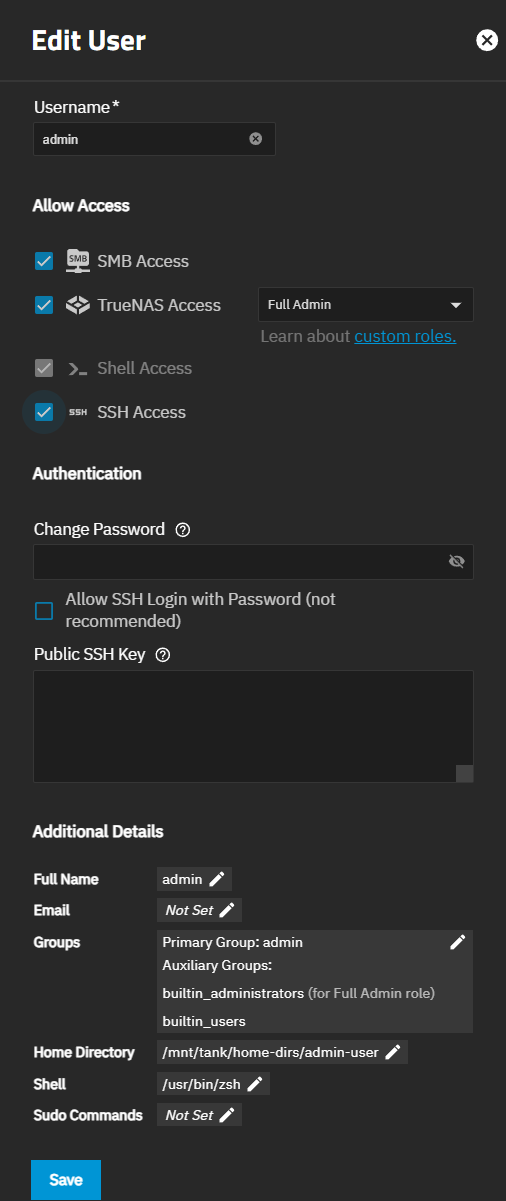Clear the Username field with X icon
This screenshot has width=506, height=1201.
click(x=255, y=139)
